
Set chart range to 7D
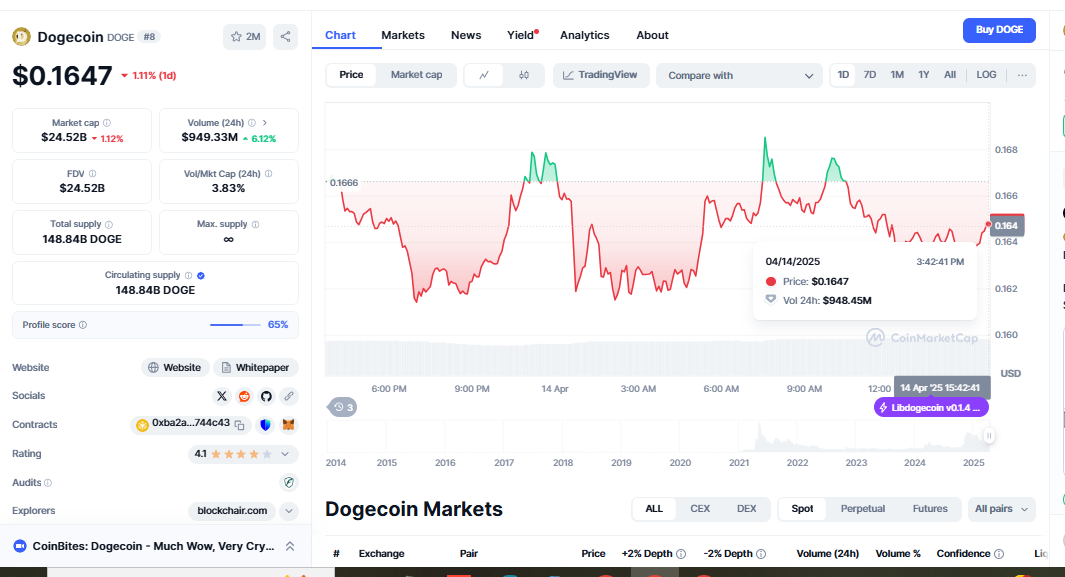pos(869,75)
